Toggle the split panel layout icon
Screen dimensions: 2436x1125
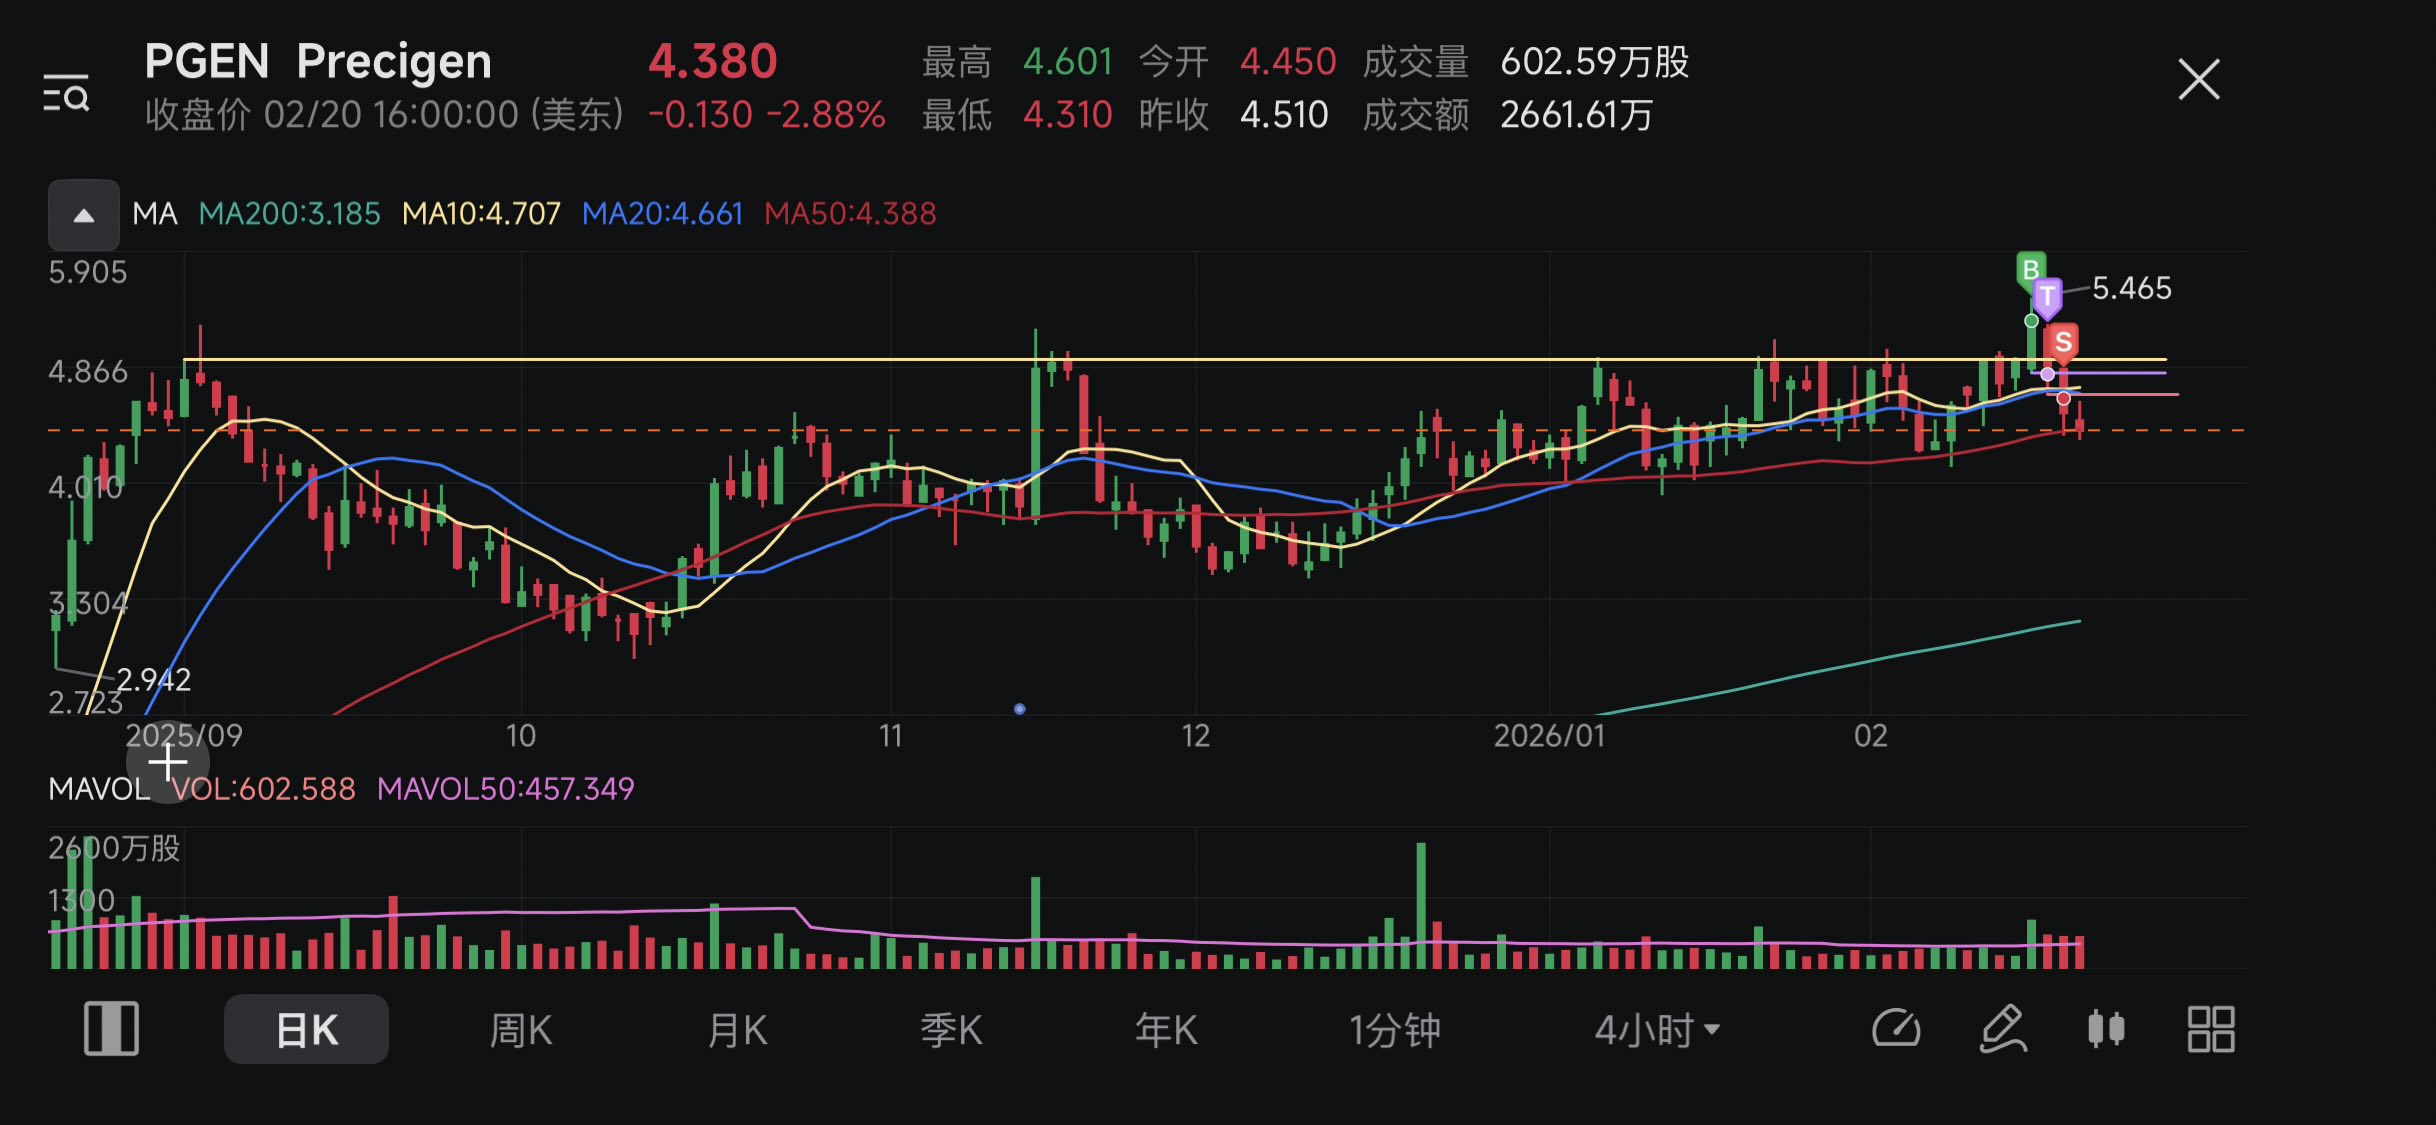(x=111, y=1029)
